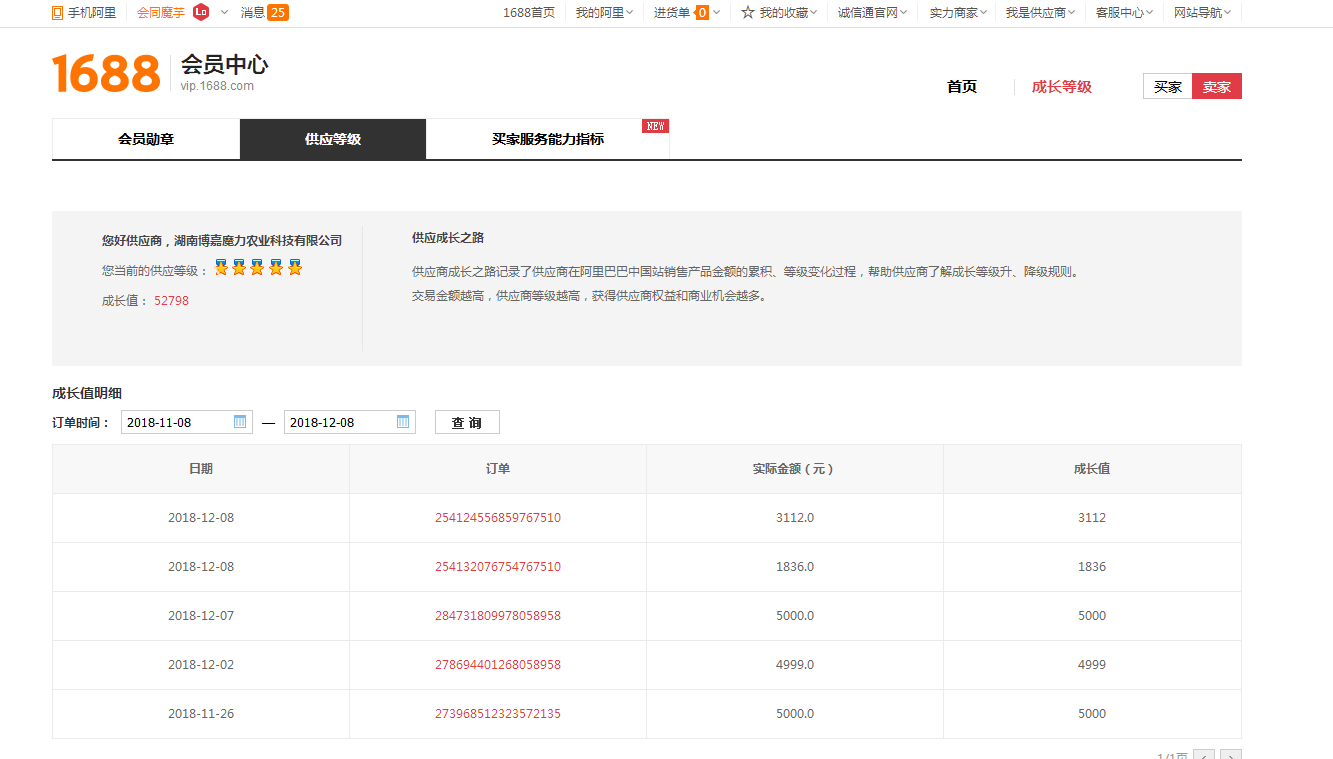
Task: Click the end date field 2018-12-08
Action: click(x=350, y=422)
